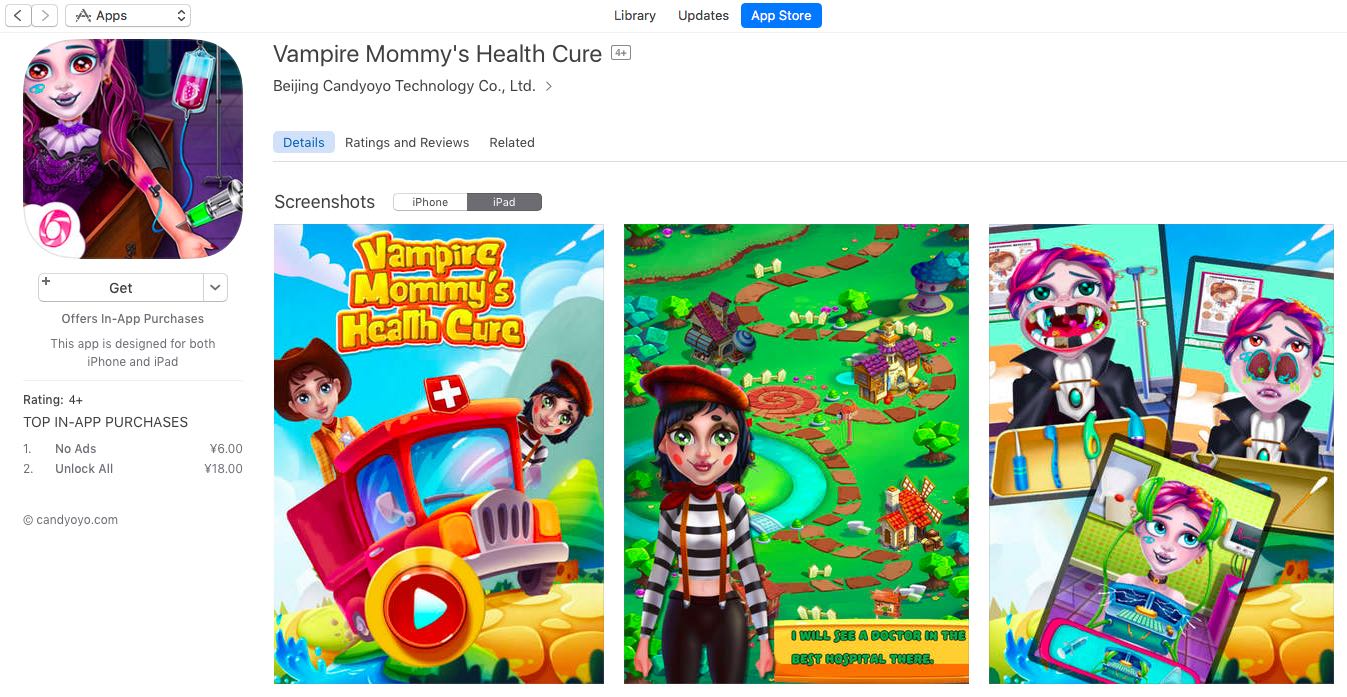Open the Ratings and Reviews tab

[407, 142]
